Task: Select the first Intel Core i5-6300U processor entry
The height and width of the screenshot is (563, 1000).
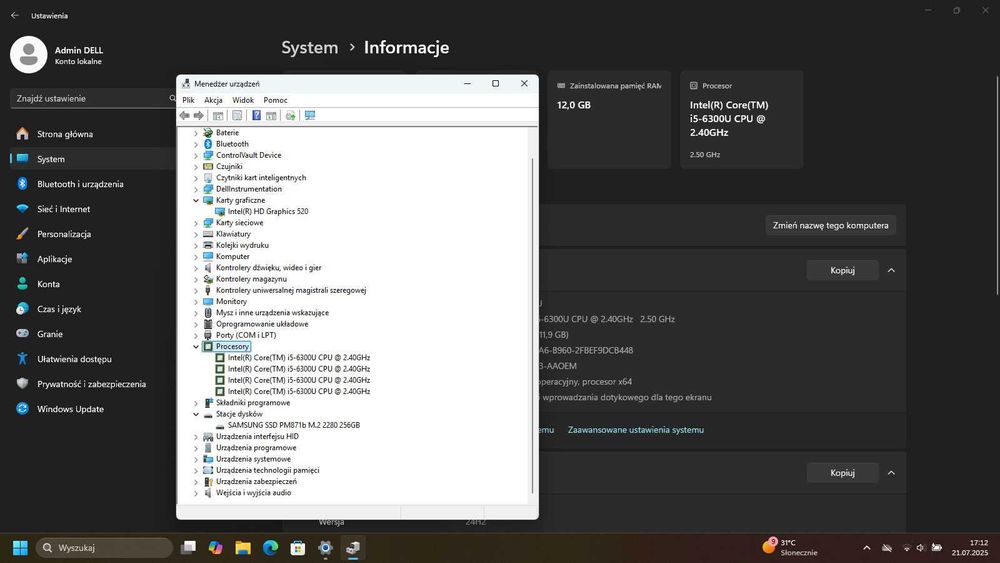Action: point(298,358)
